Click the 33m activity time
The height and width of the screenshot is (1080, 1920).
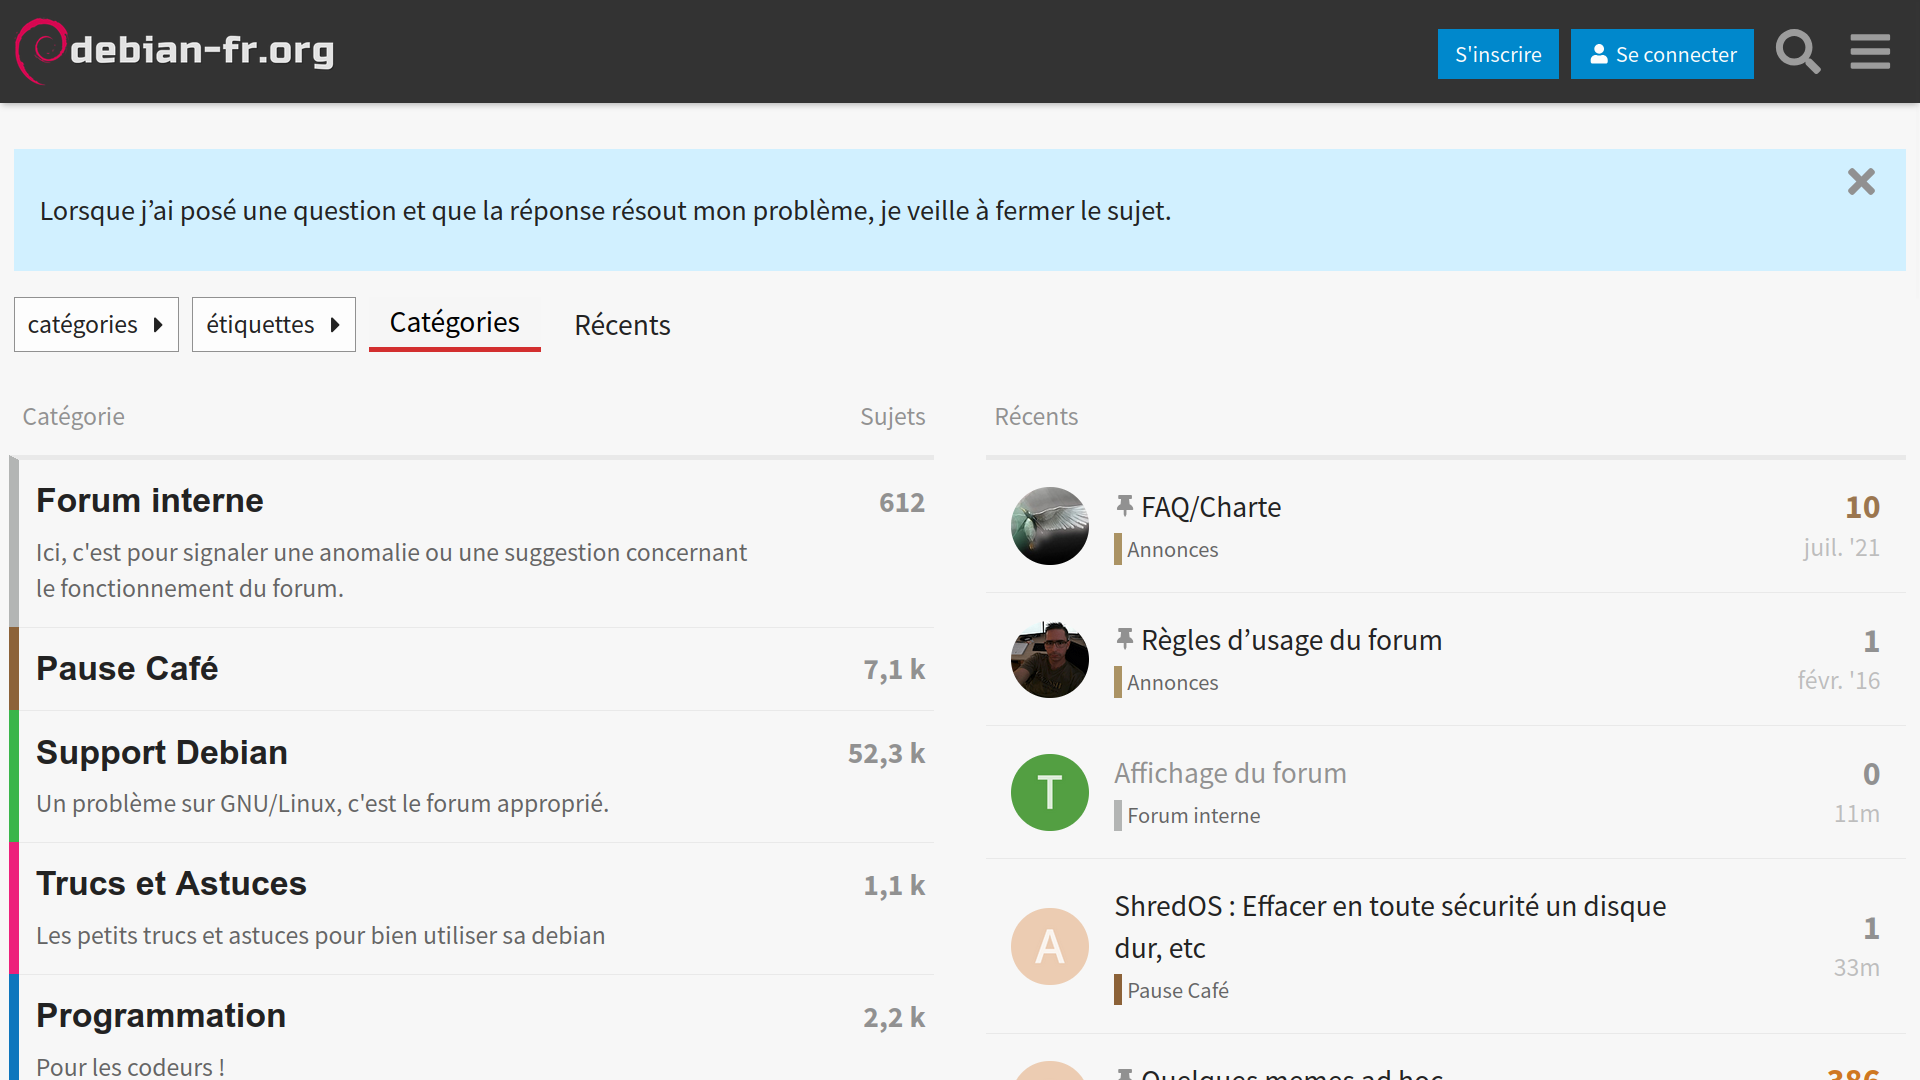tap(1856, 968)
